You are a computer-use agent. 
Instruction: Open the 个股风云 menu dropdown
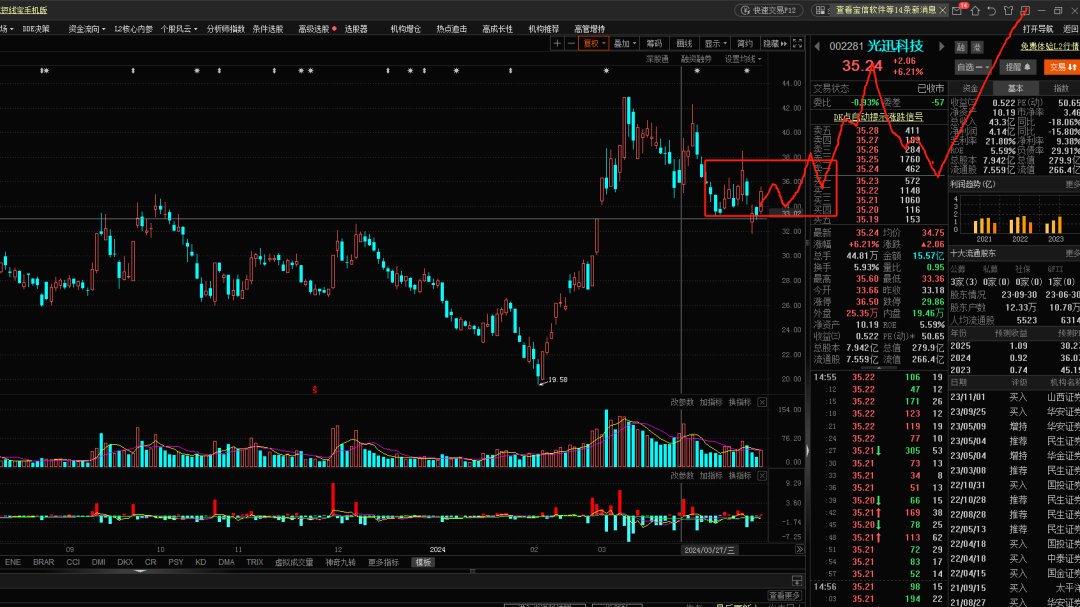[x=178, y=29]
